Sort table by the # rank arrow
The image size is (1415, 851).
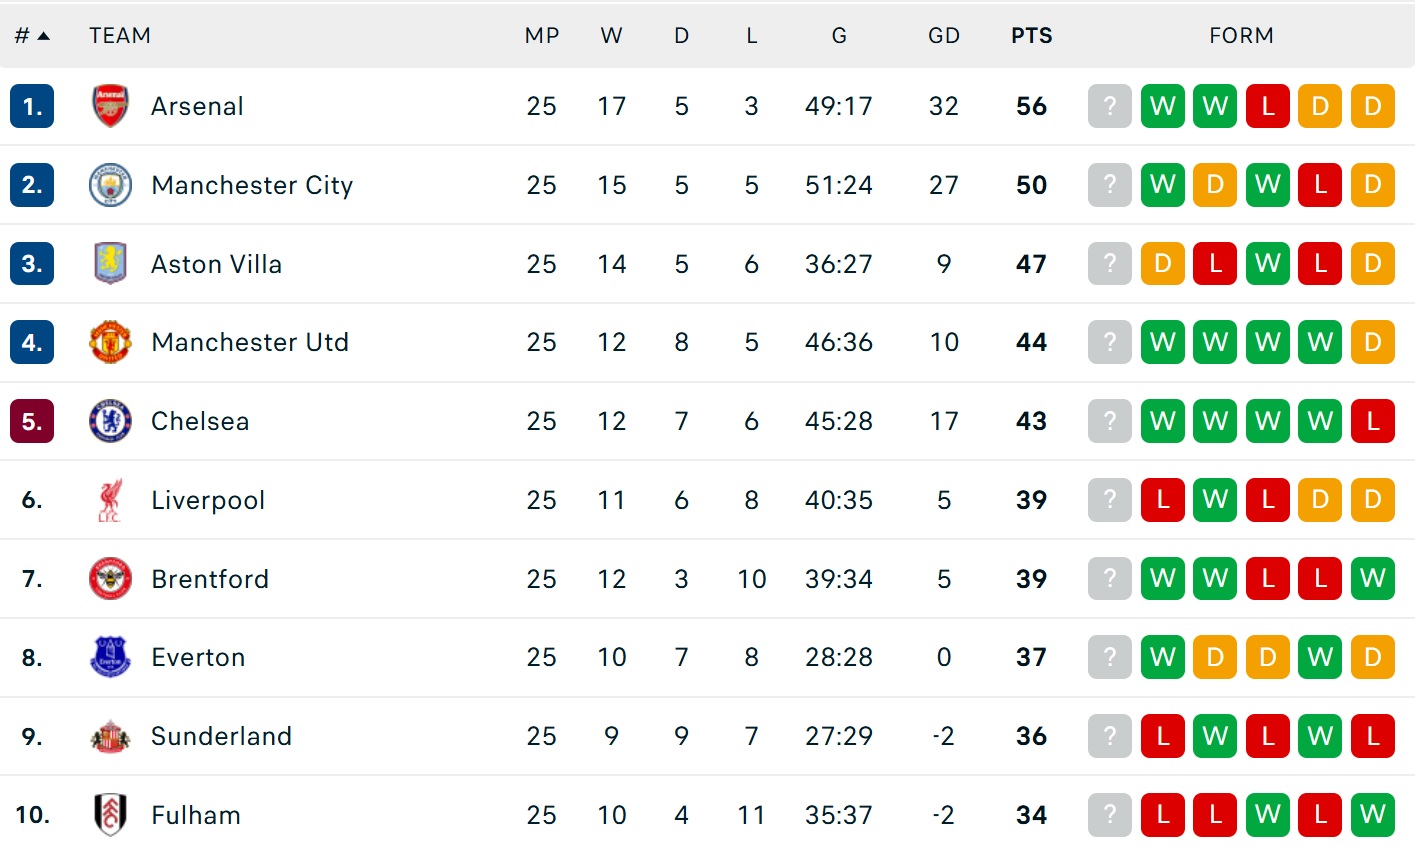point(43,36)
